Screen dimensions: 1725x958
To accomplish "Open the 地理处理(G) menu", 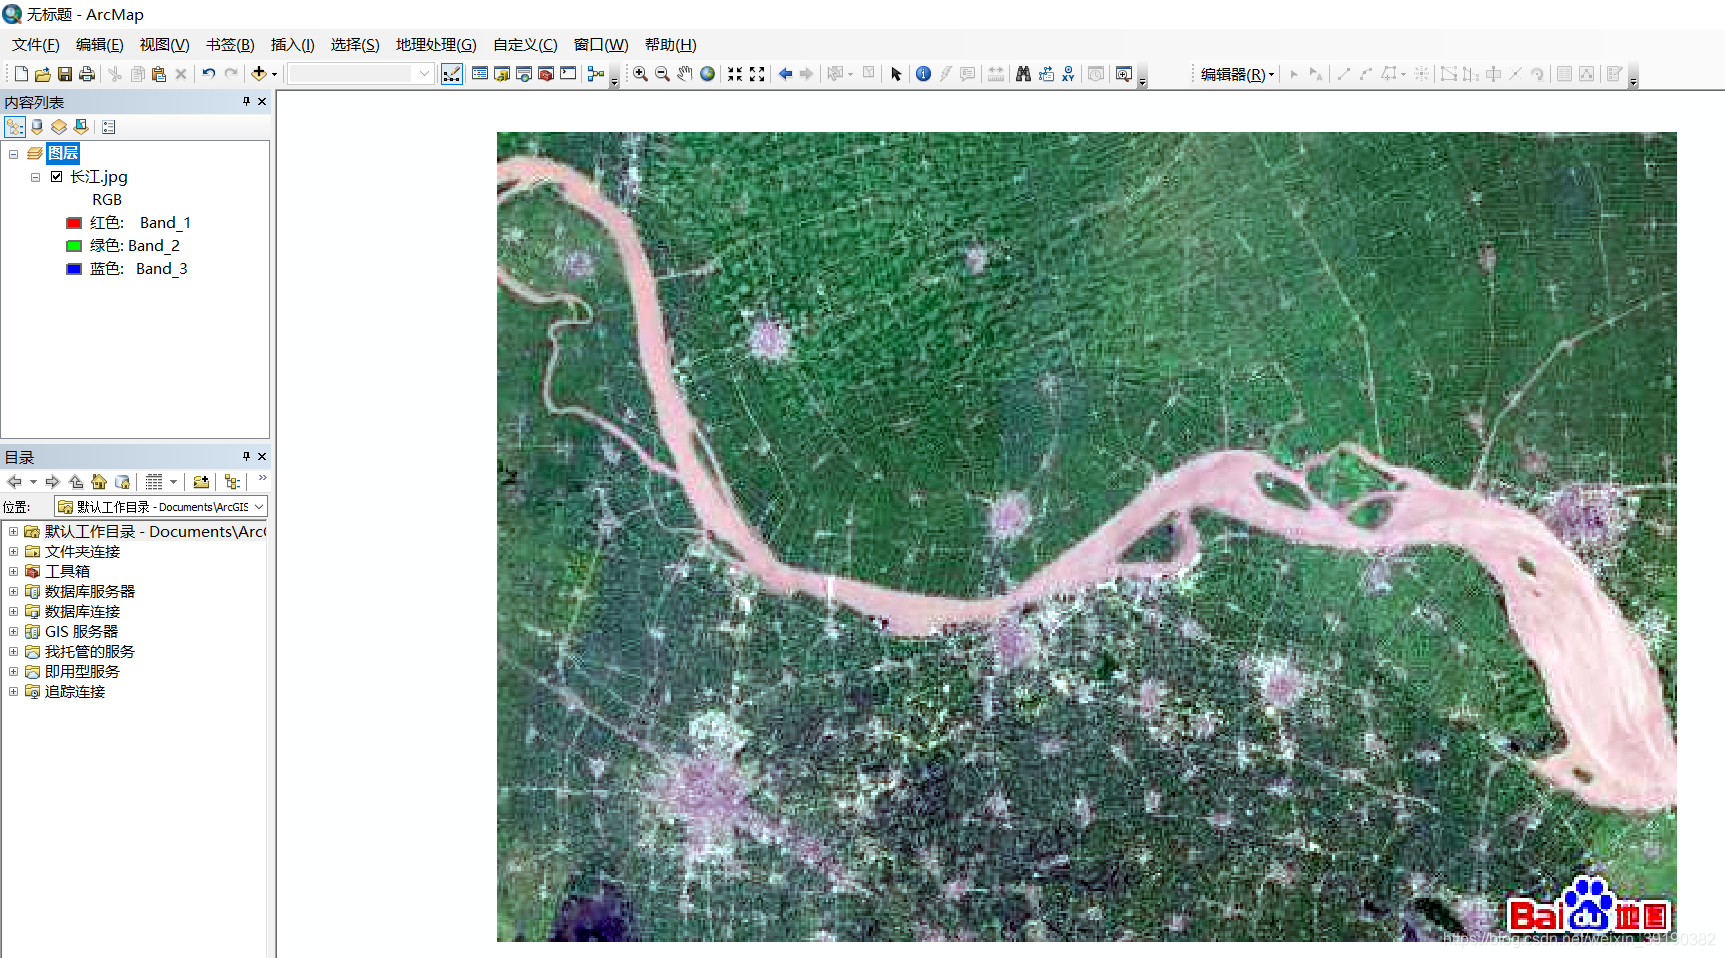I will pyautogui.click(x=436, y=45).
